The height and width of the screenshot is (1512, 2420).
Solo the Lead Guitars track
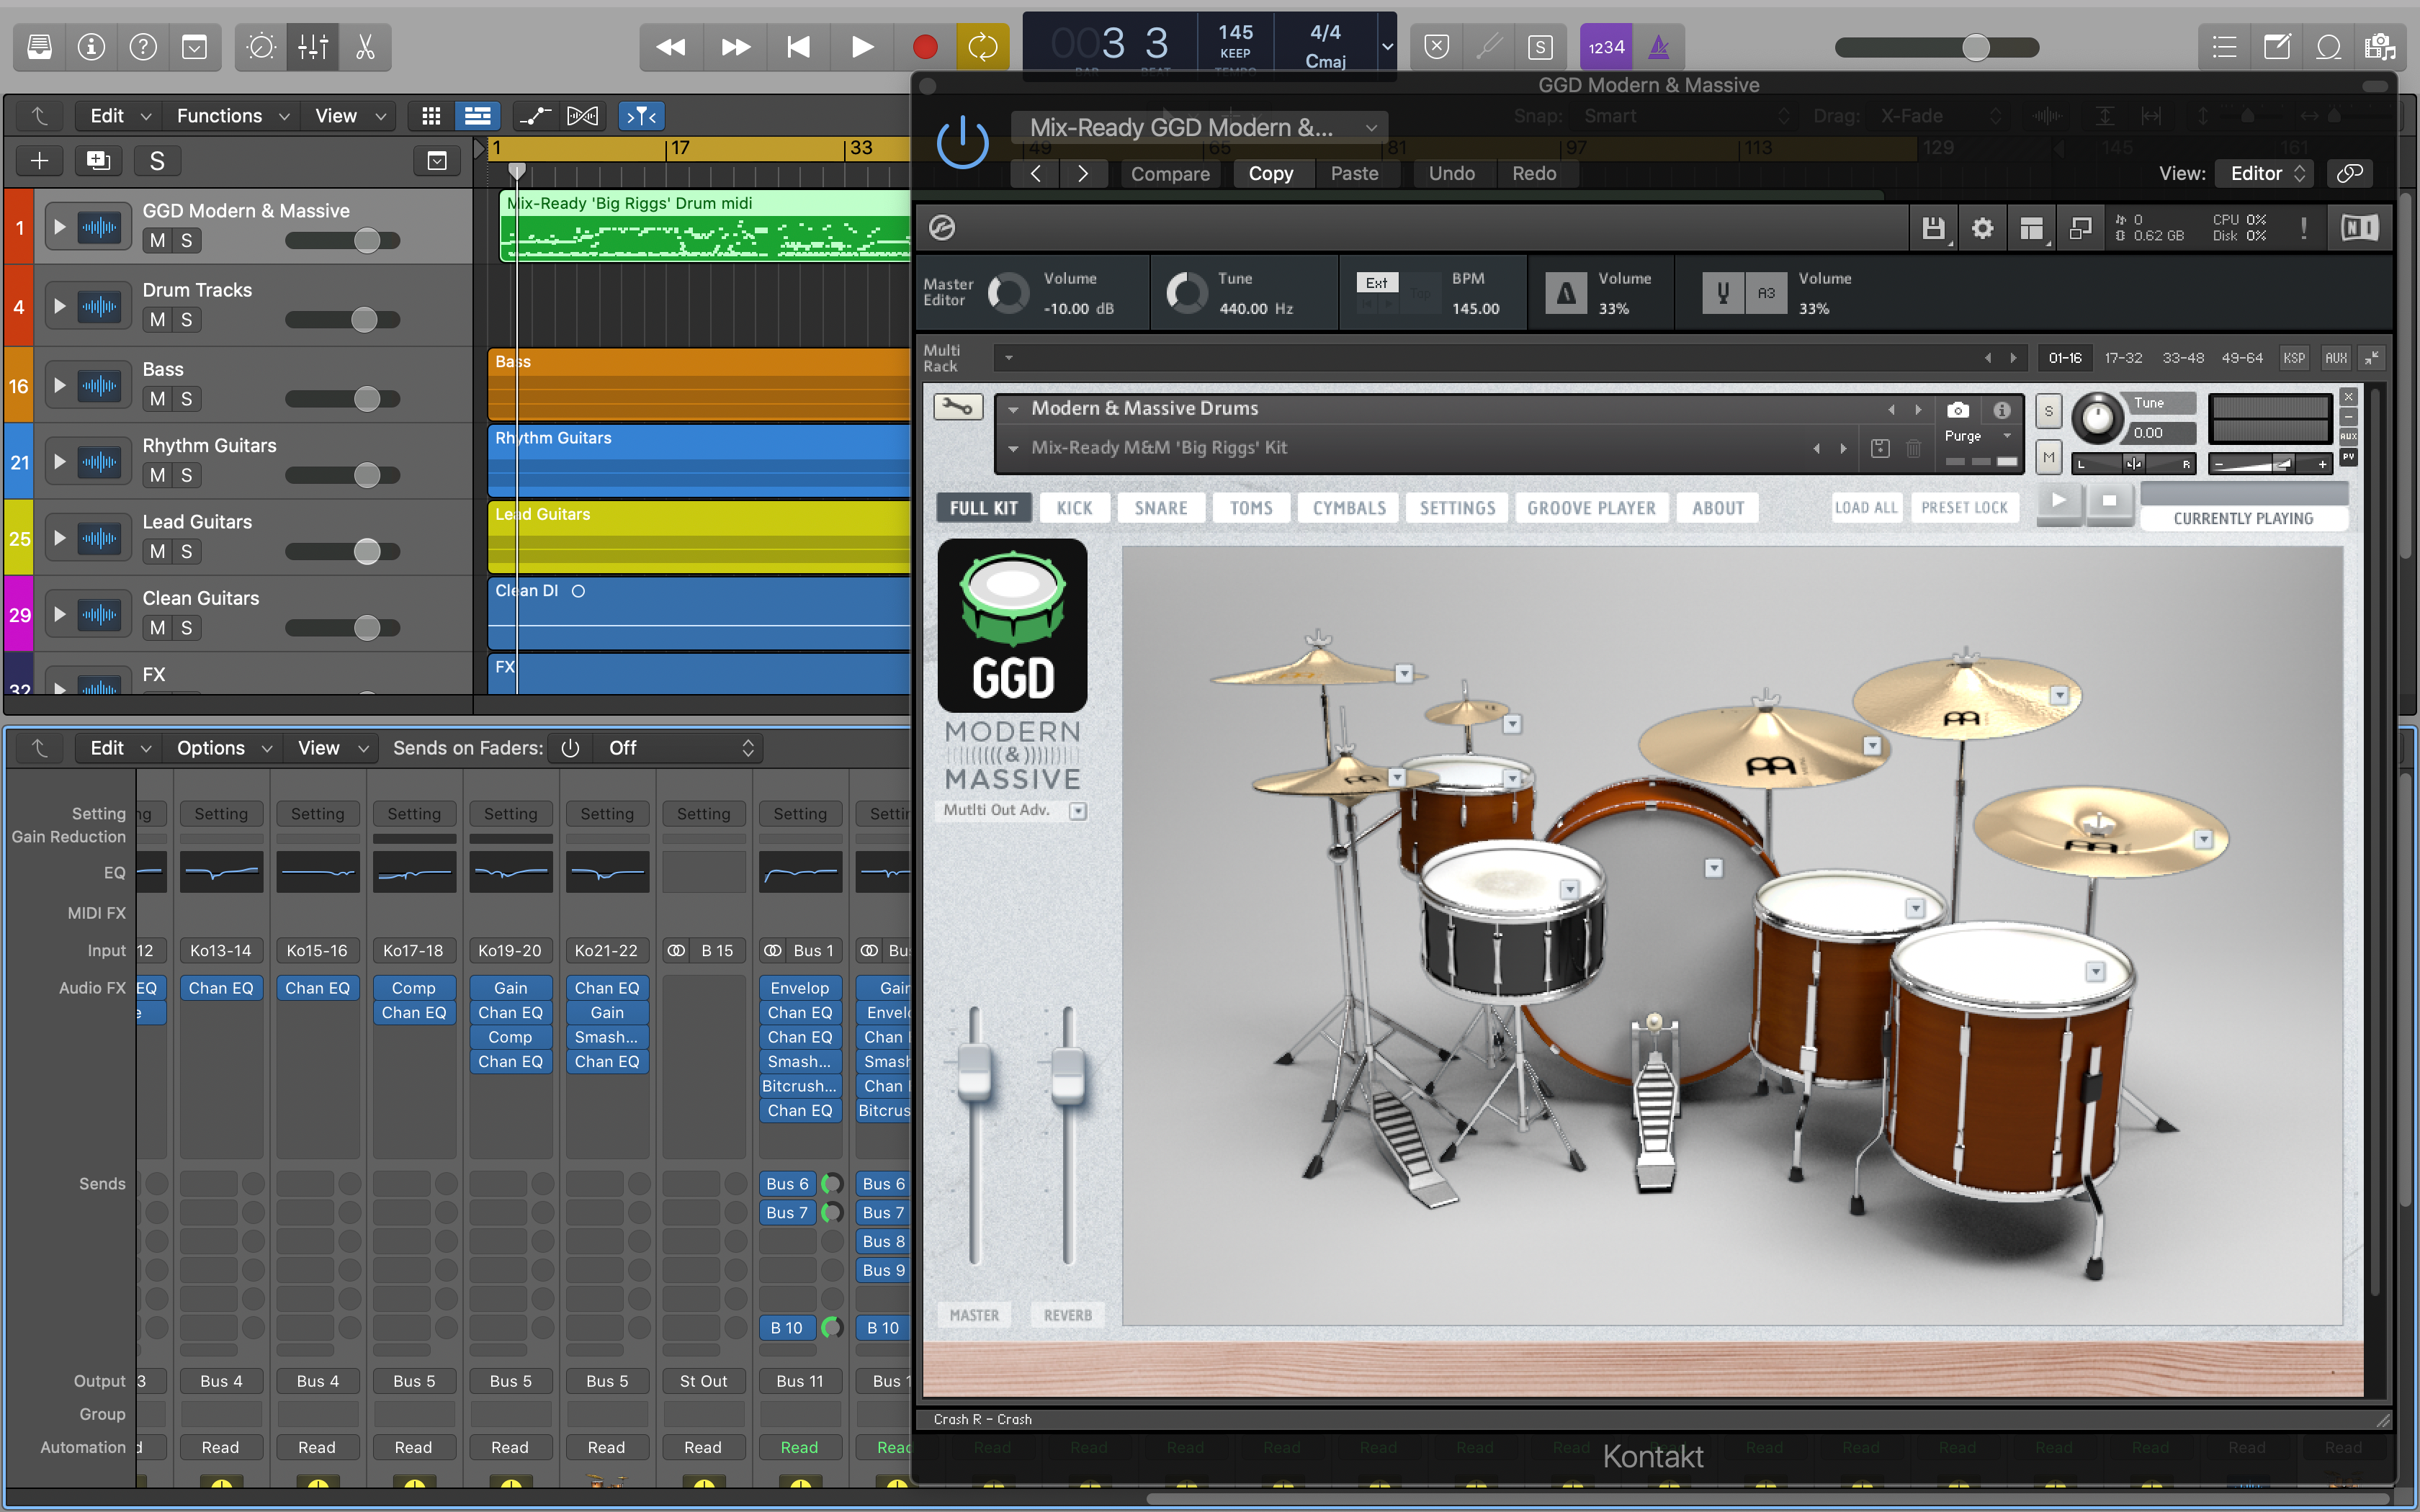186,552
